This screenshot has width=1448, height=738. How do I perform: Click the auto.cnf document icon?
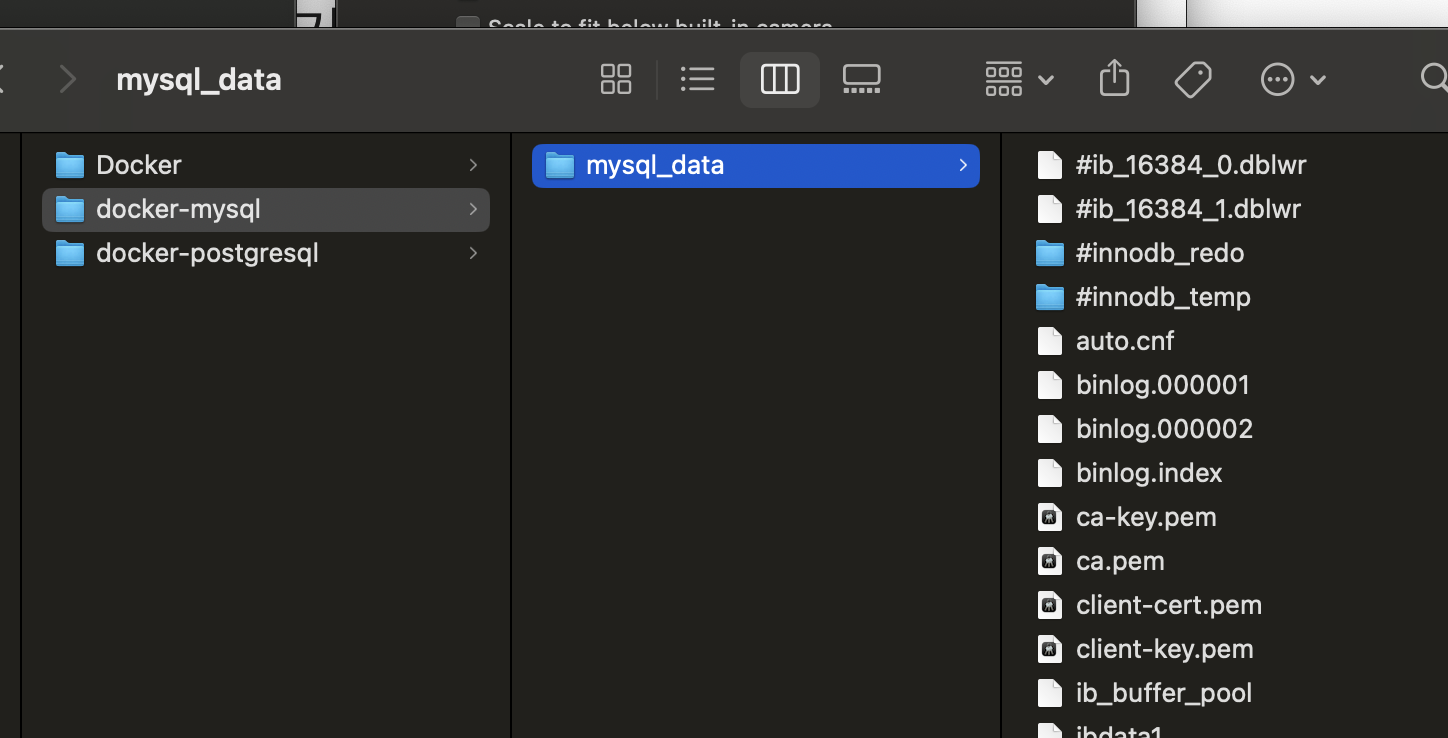1049,341
